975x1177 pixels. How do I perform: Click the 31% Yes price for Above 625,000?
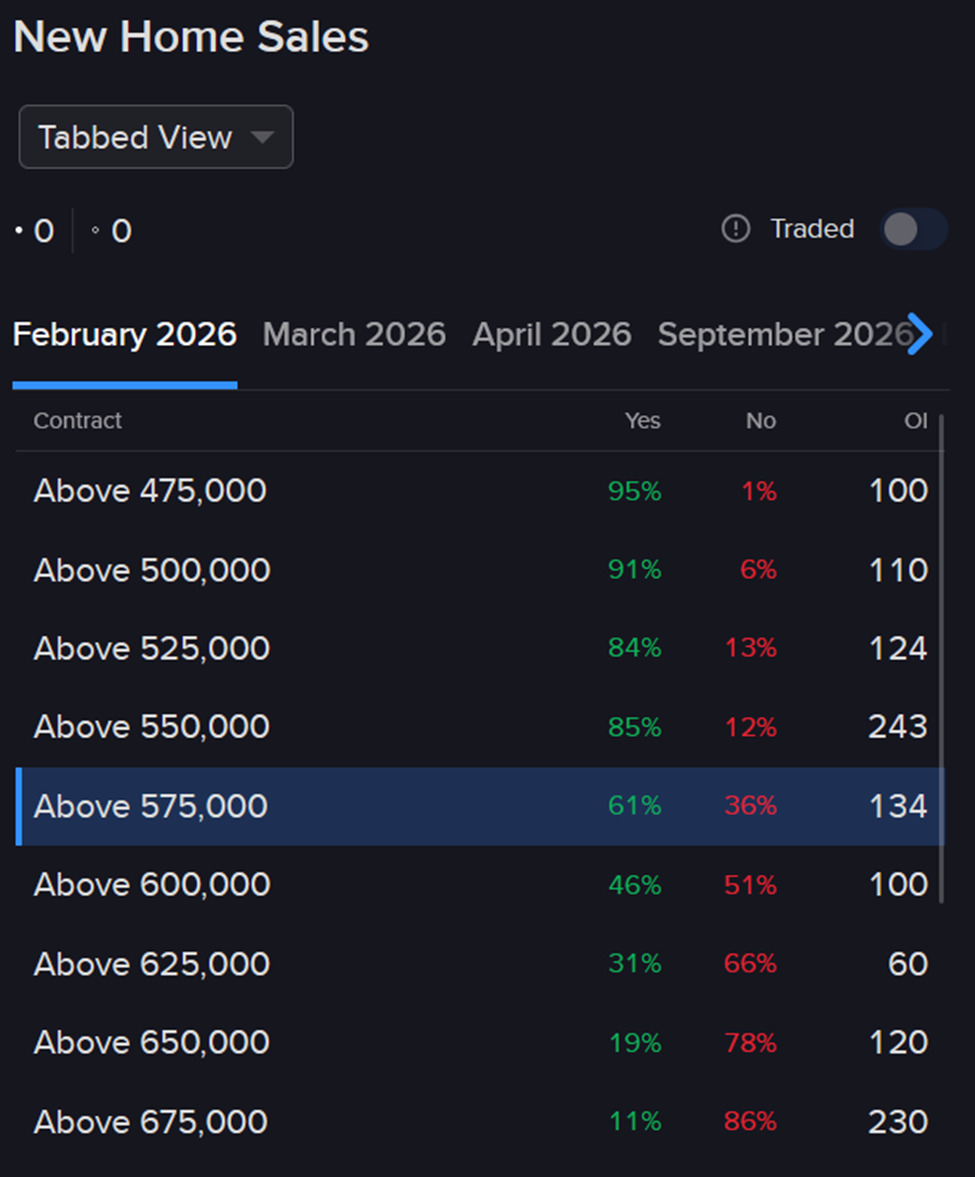[634, 963]
